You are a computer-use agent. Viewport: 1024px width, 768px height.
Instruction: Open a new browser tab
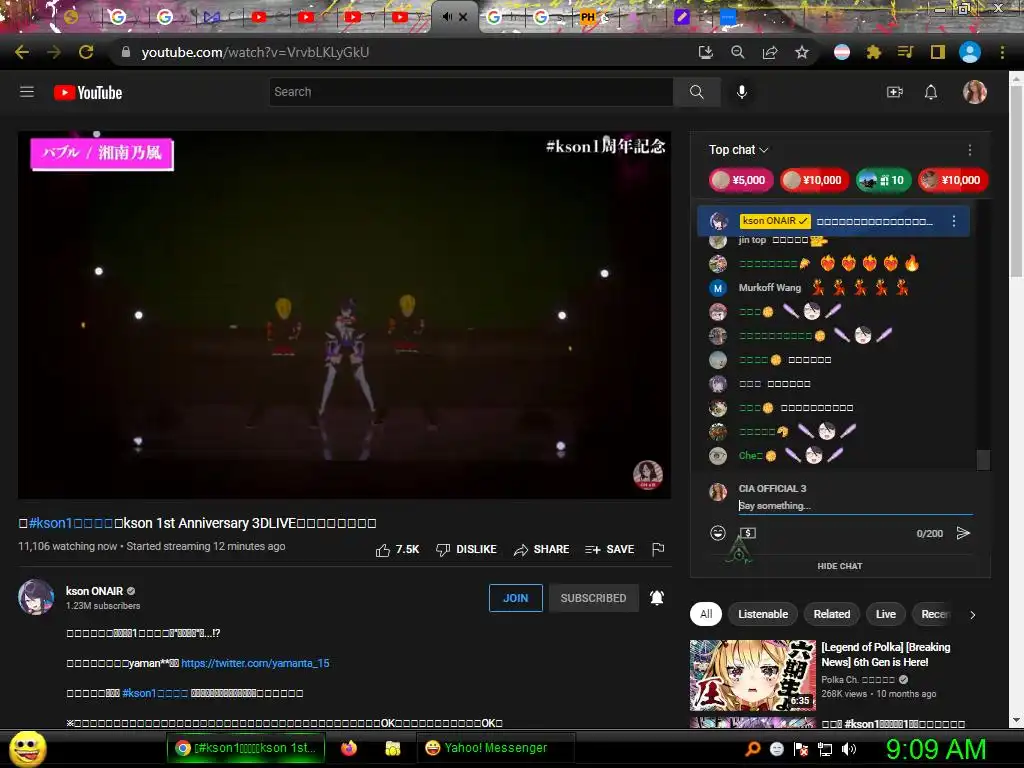tap(826, 17)
